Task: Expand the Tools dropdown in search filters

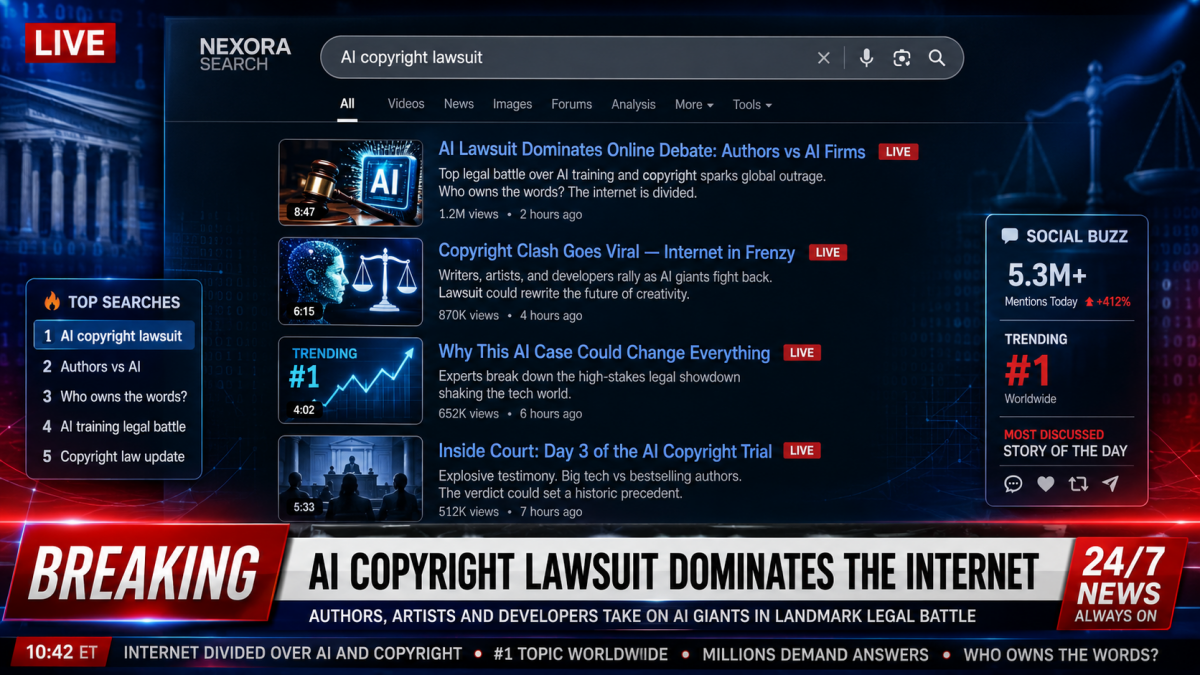Action: (752, 104)
